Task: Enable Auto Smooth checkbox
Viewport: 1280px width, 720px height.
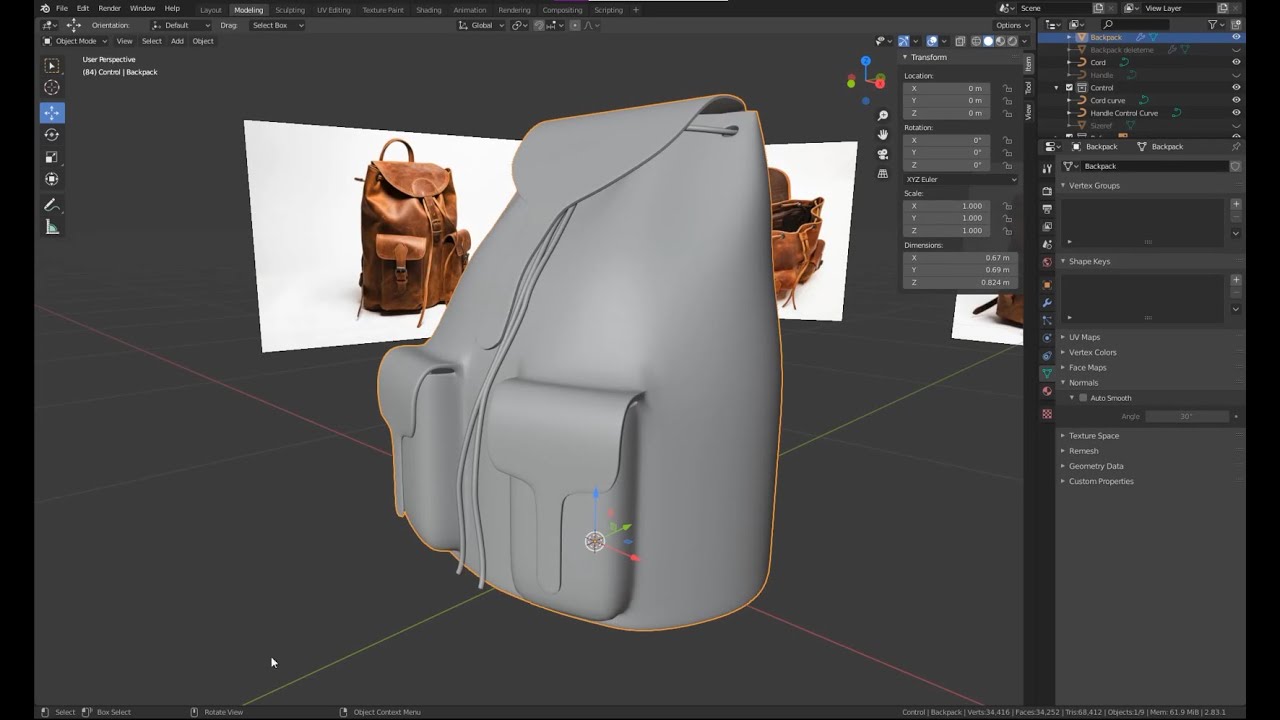Action: [x=1083, y=398]
